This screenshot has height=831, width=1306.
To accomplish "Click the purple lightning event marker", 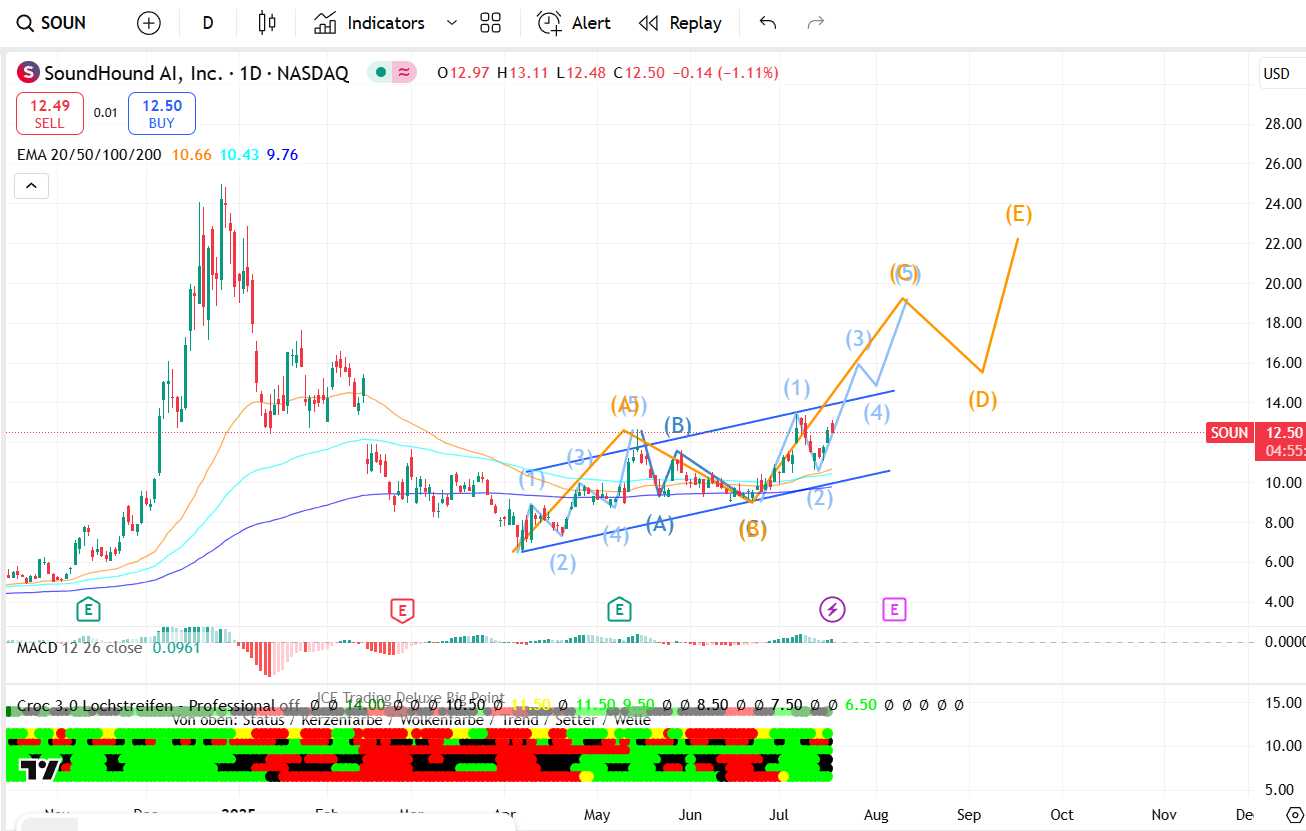I will 832,609.
